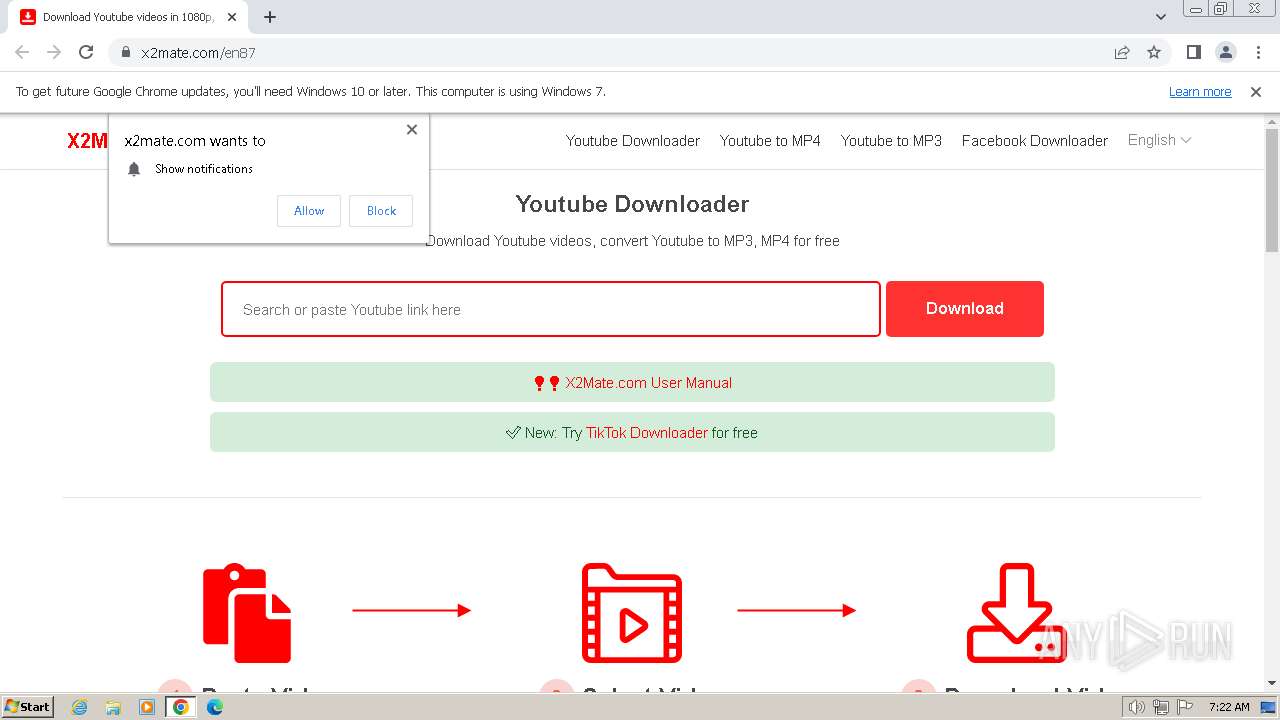Click the paste clipboard step icon
The width and height of the screenshot is (1280, 720).
tap(247, 613)
